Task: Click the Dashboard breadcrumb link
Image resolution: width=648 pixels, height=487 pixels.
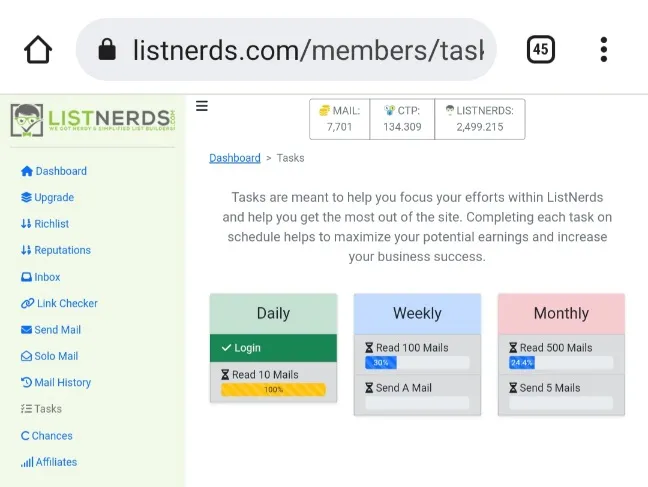Action: [x=234, y=158]
